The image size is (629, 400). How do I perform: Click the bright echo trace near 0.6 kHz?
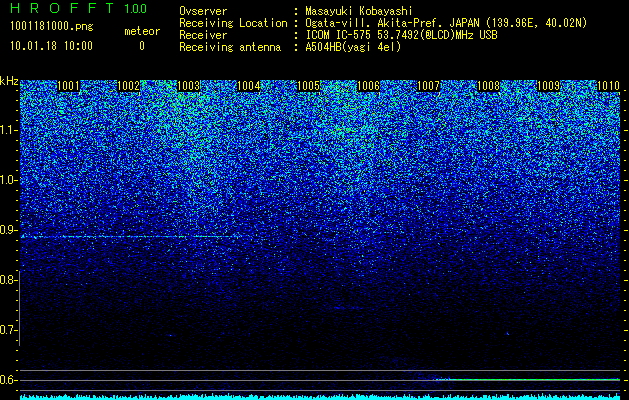coord(528,379)
